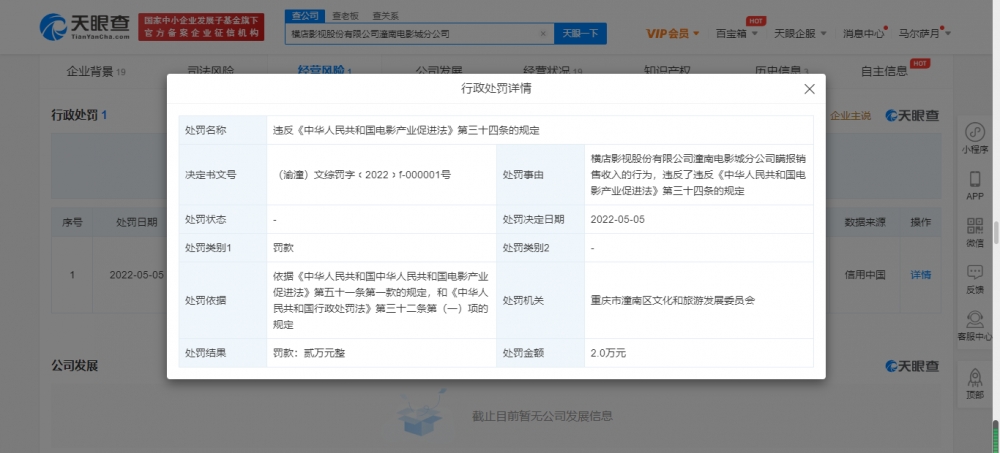Click the 小程序 sidebar icon
Viewport: 1000px width, 453px height.
(975, 138)
